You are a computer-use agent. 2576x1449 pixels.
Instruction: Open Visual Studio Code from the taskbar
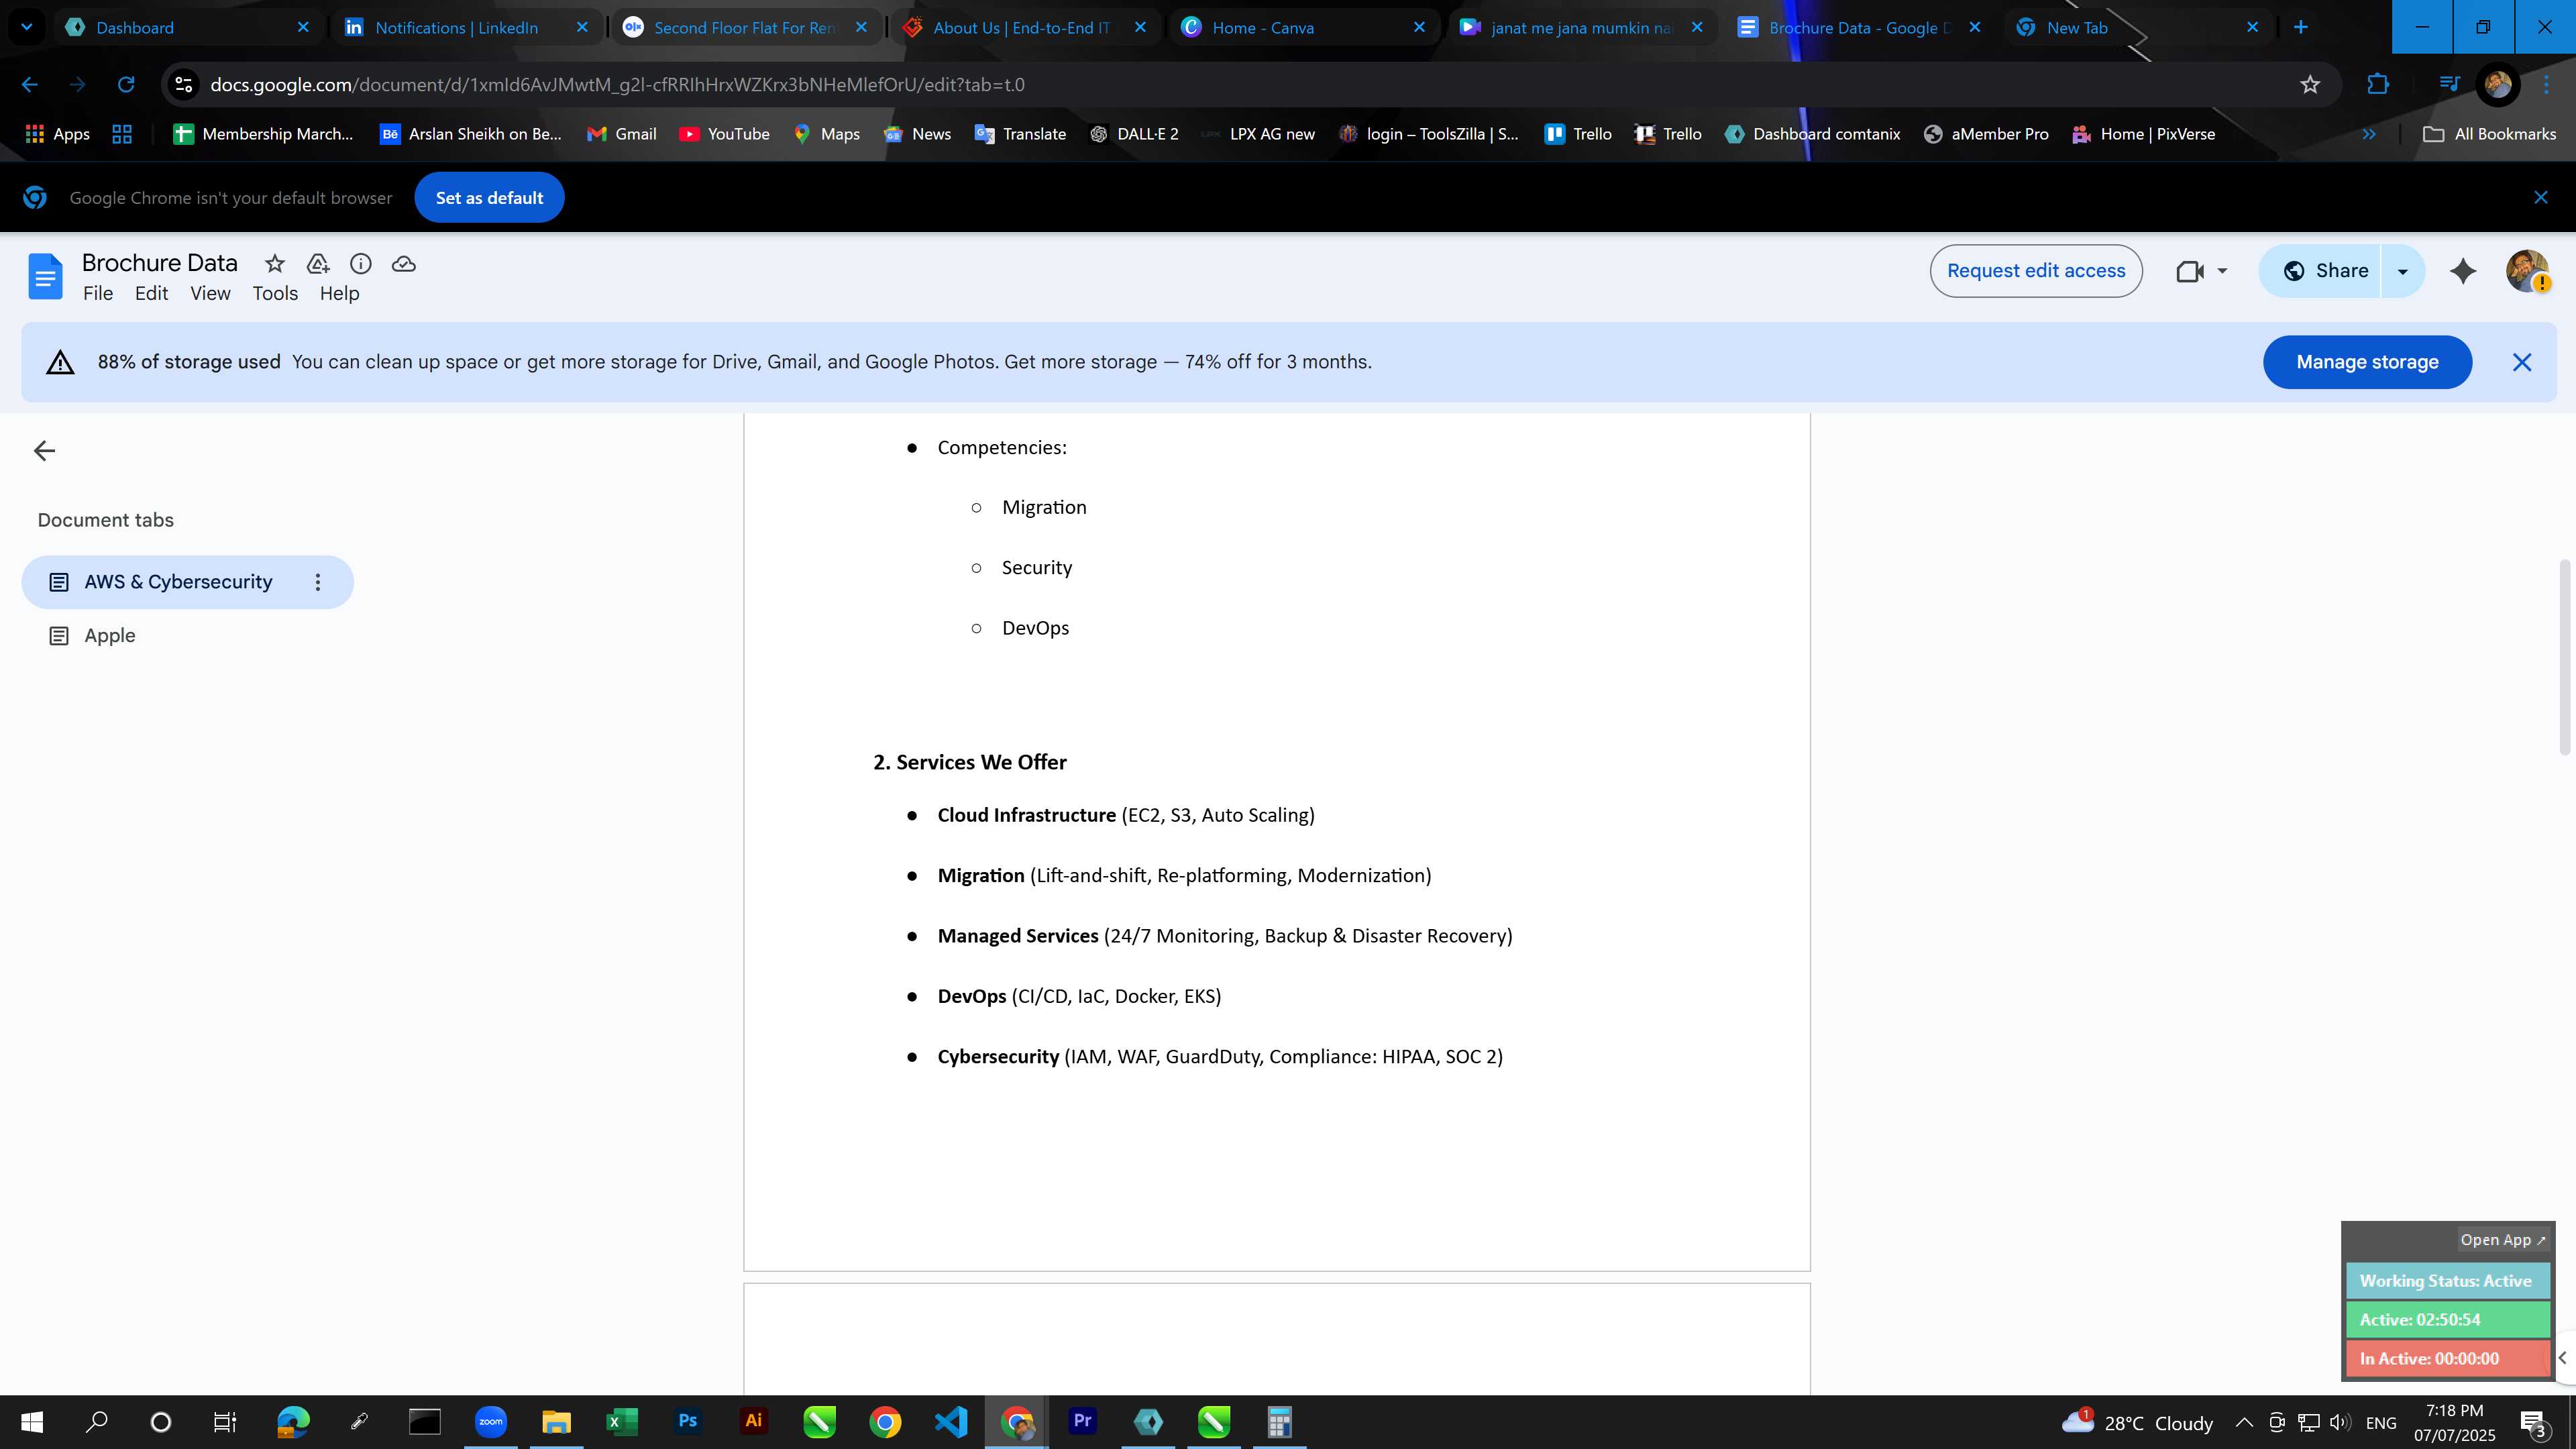click(950, 1422)
